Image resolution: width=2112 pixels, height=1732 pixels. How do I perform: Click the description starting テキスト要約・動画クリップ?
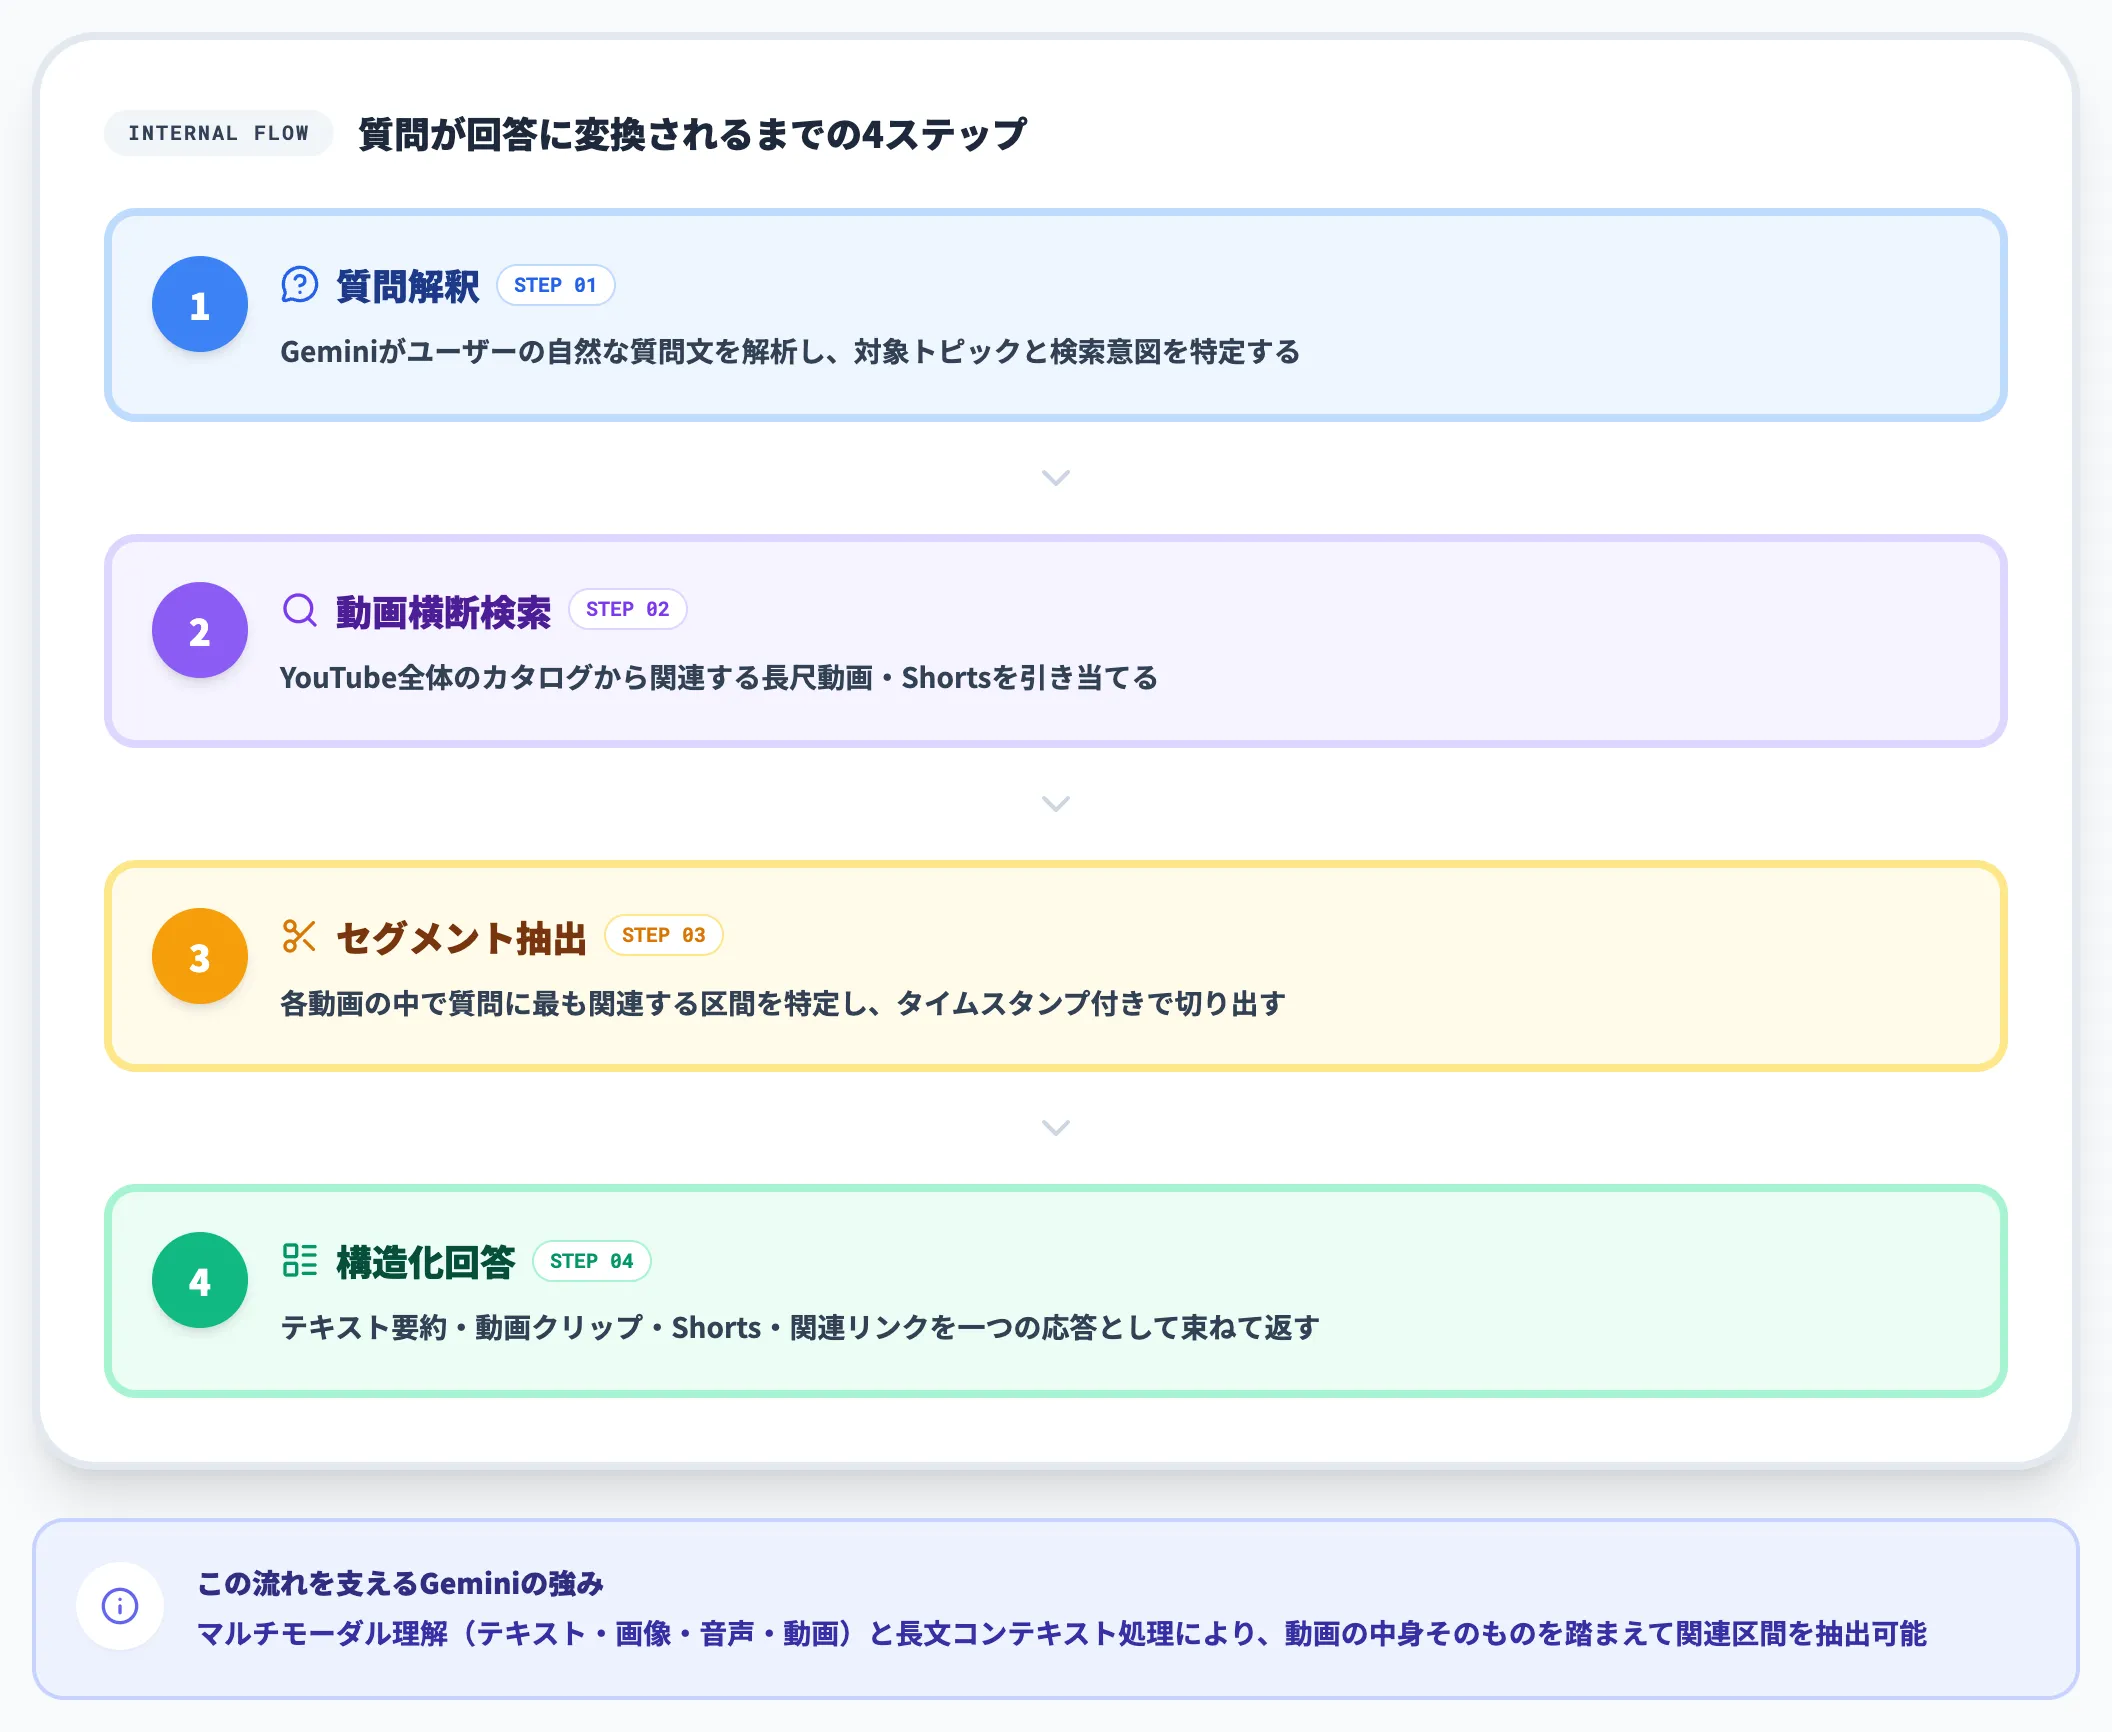[x=800, y=1328]
